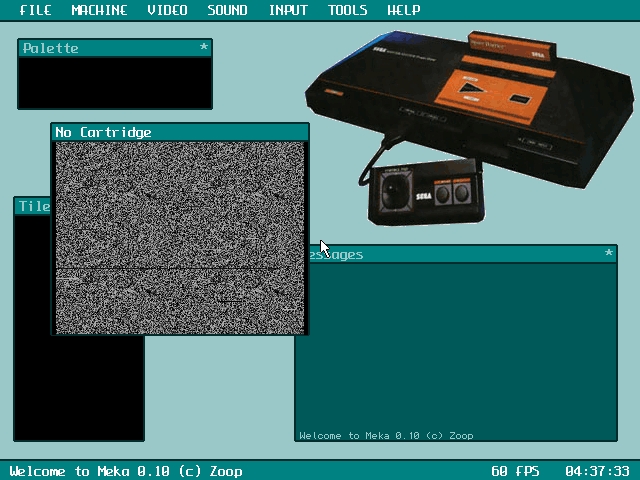
Task: Open the MACHINE menu
Action: [x=99, y=10]
